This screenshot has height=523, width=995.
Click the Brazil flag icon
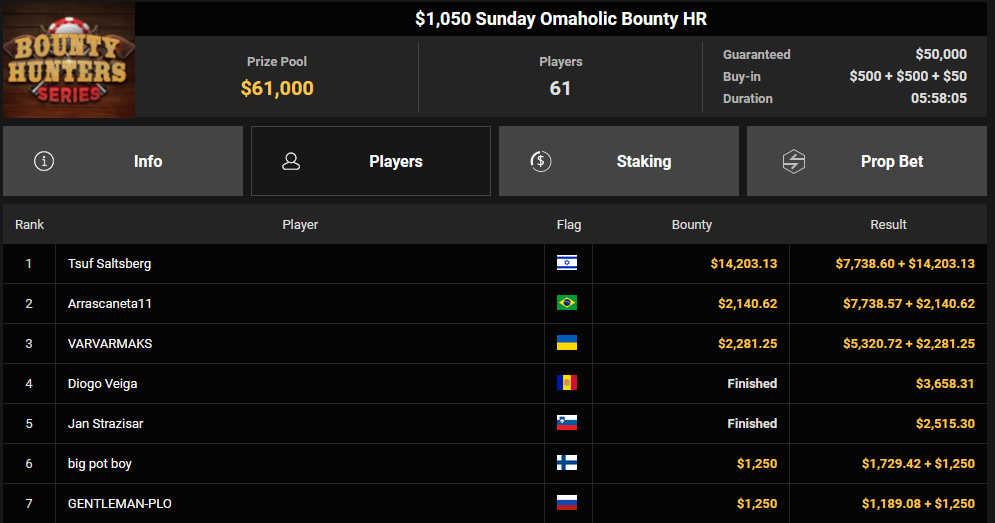pyautogui.click(x=567, y=303)
